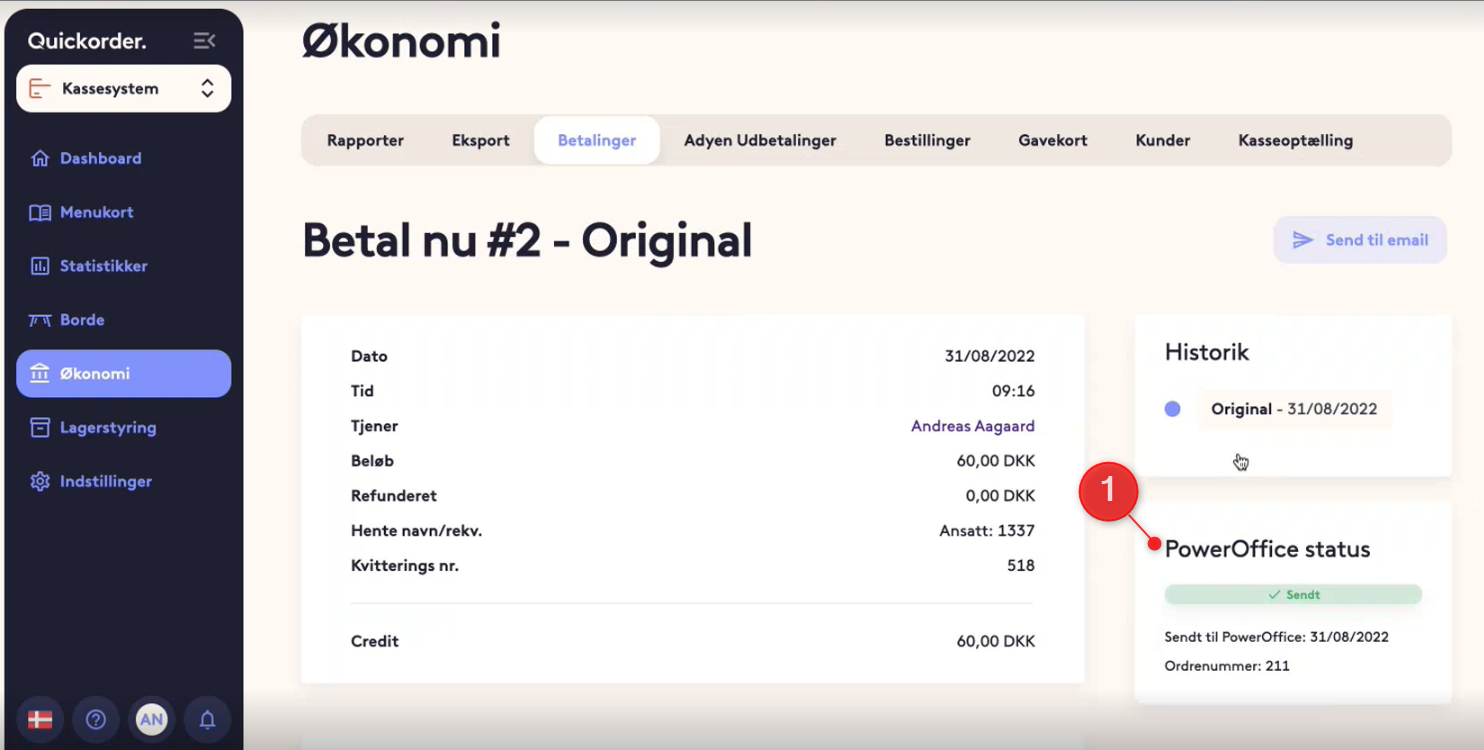Open help via the question mark icon
This screenshot has width=1484, height=750.
96,719
